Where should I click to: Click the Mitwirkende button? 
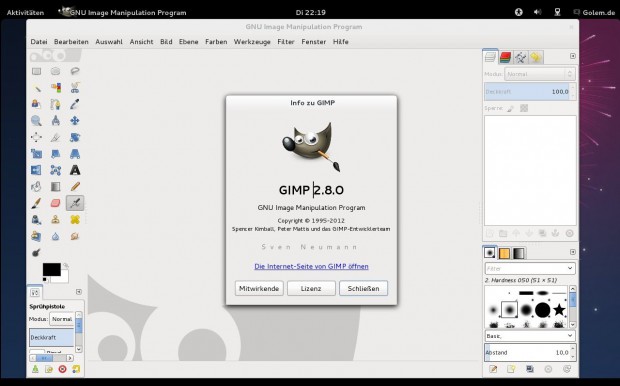259,288
